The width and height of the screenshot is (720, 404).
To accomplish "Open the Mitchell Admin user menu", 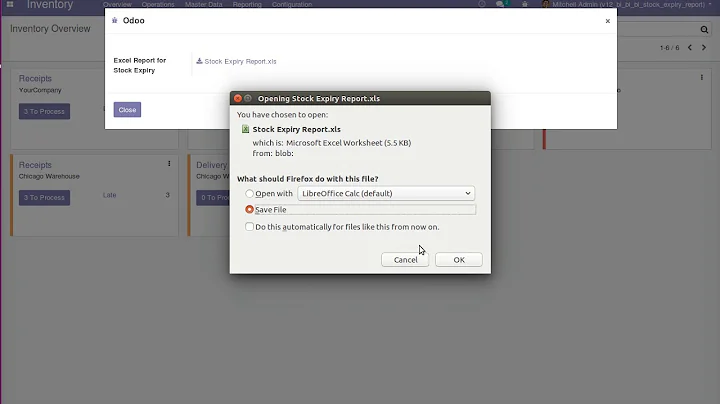I will tap(627, 4).
